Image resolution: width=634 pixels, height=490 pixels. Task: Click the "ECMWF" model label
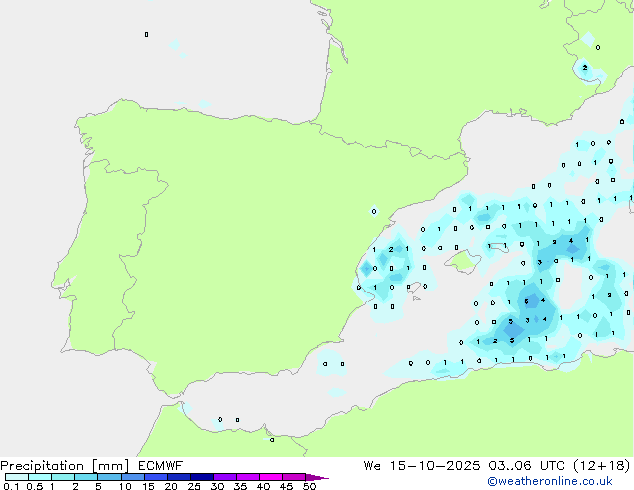point(161,466)
